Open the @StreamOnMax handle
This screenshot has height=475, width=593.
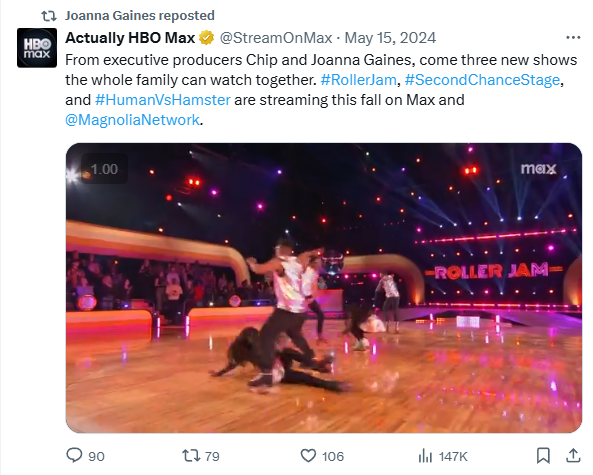click(276, 38)
